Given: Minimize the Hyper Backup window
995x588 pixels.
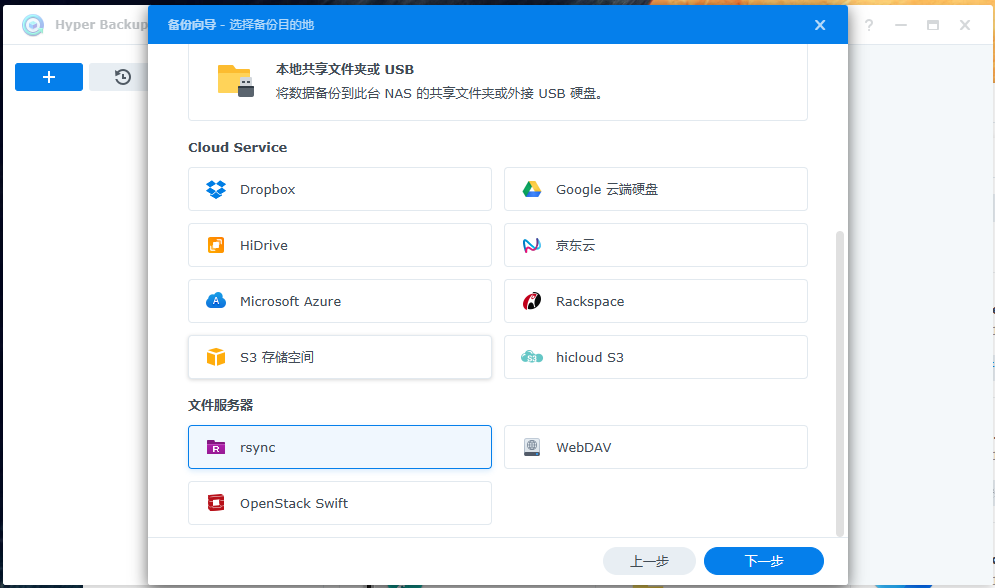Looking at the screenshot, I should click(900, 25).
